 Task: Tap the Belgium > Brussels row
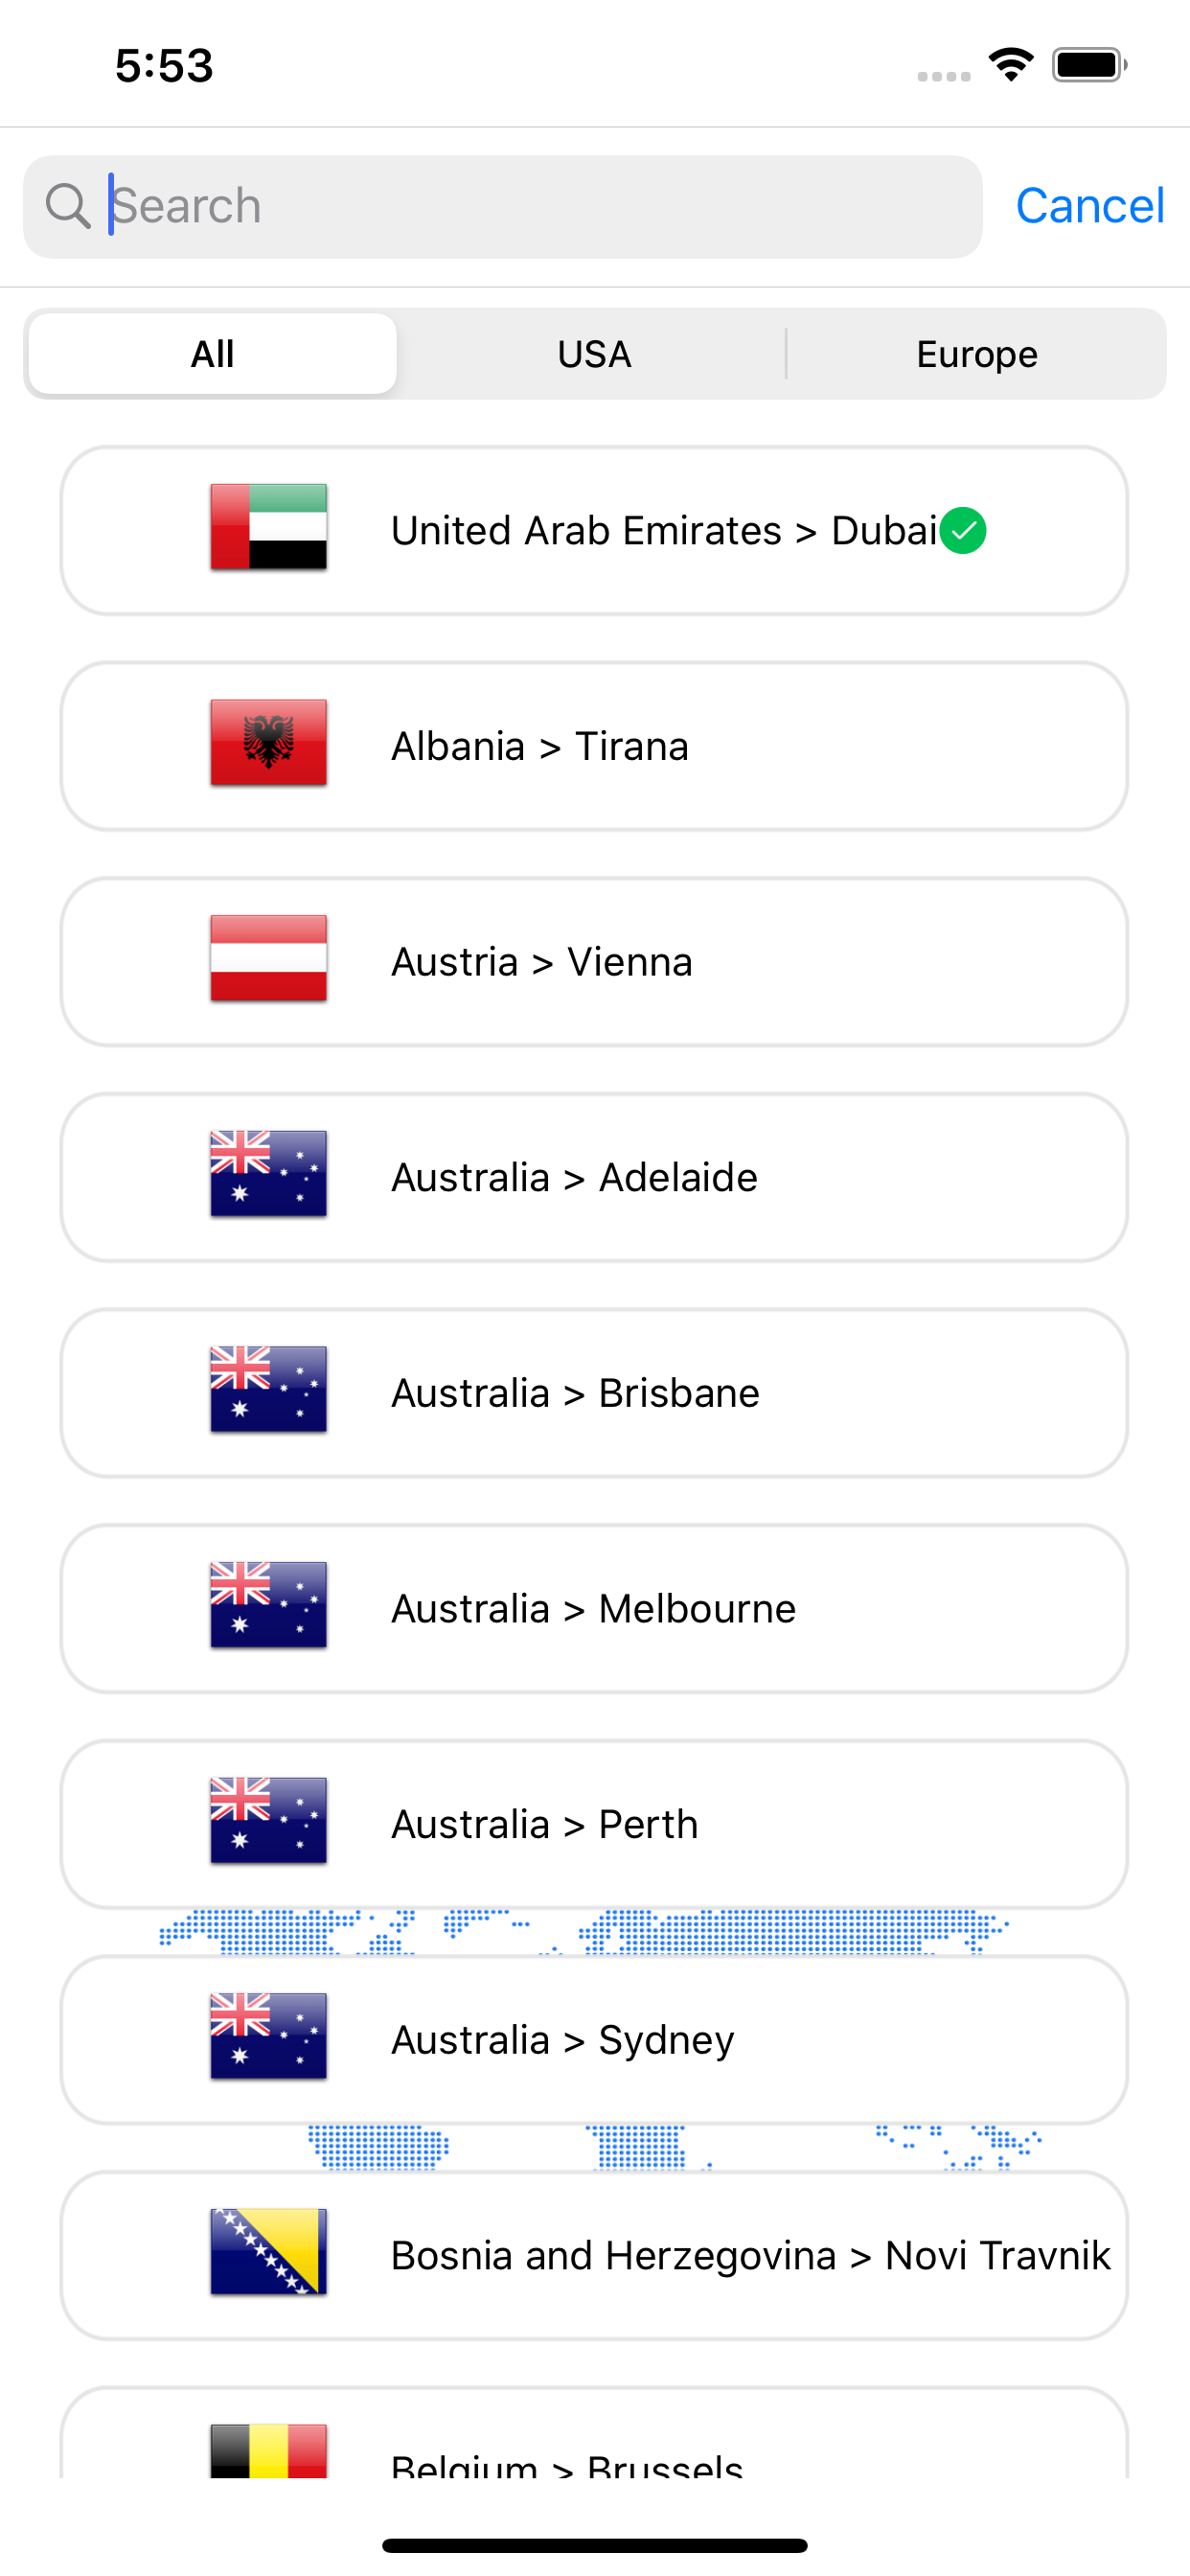[x=595, y=2470]
